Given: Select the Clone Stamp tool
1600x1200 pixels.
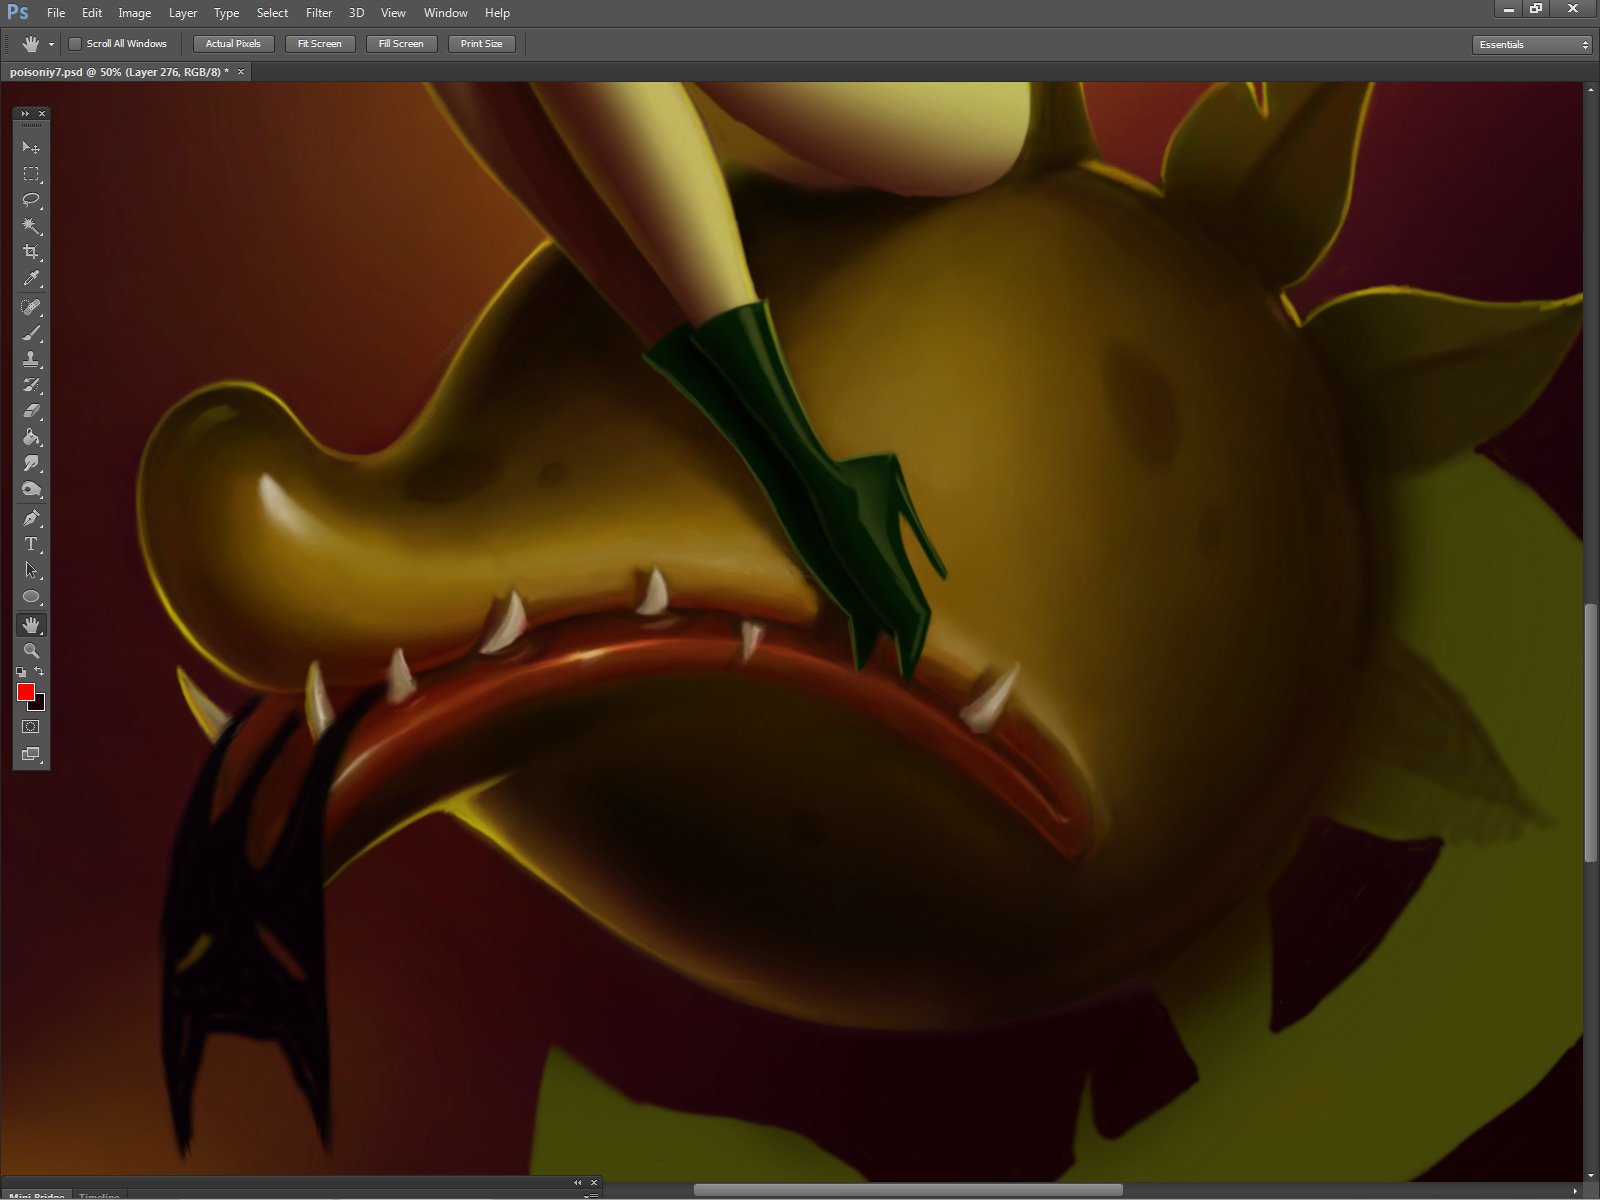Looking at the screenshot, I should (31, 359).
